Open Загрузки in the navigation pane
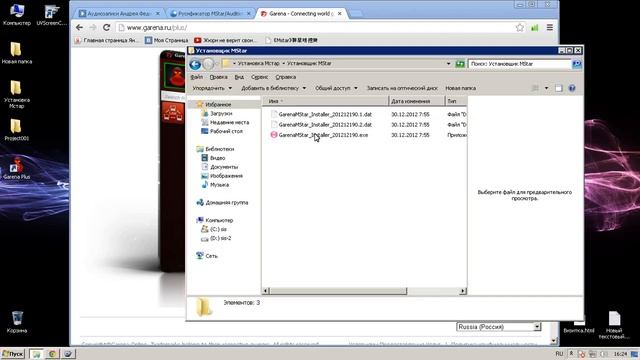 coord(221,113)
